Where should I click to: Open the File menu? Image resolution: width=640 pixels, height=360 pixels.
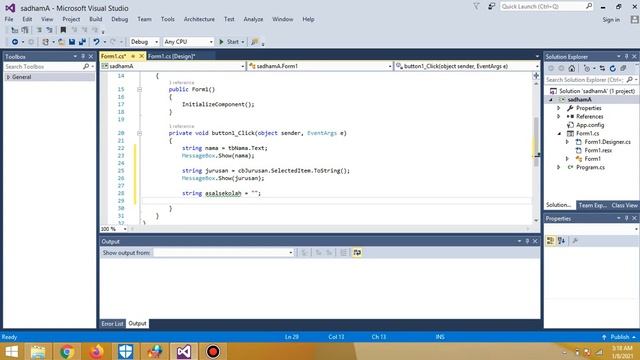coord(9,19)
